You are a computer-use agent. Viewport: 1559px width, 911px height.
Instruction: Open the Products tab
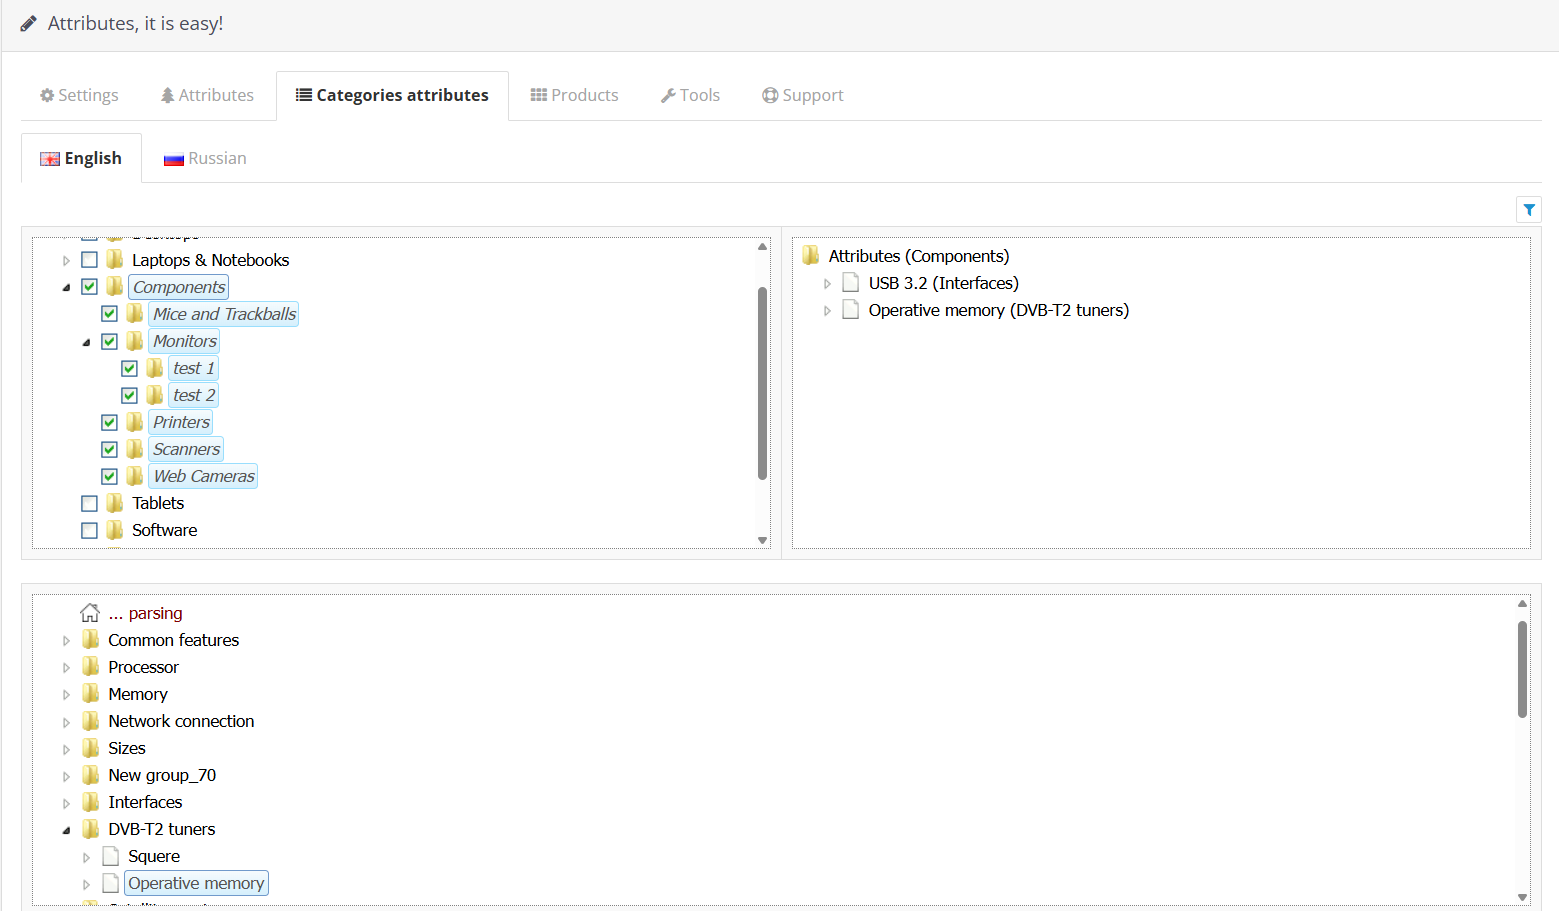574,95
